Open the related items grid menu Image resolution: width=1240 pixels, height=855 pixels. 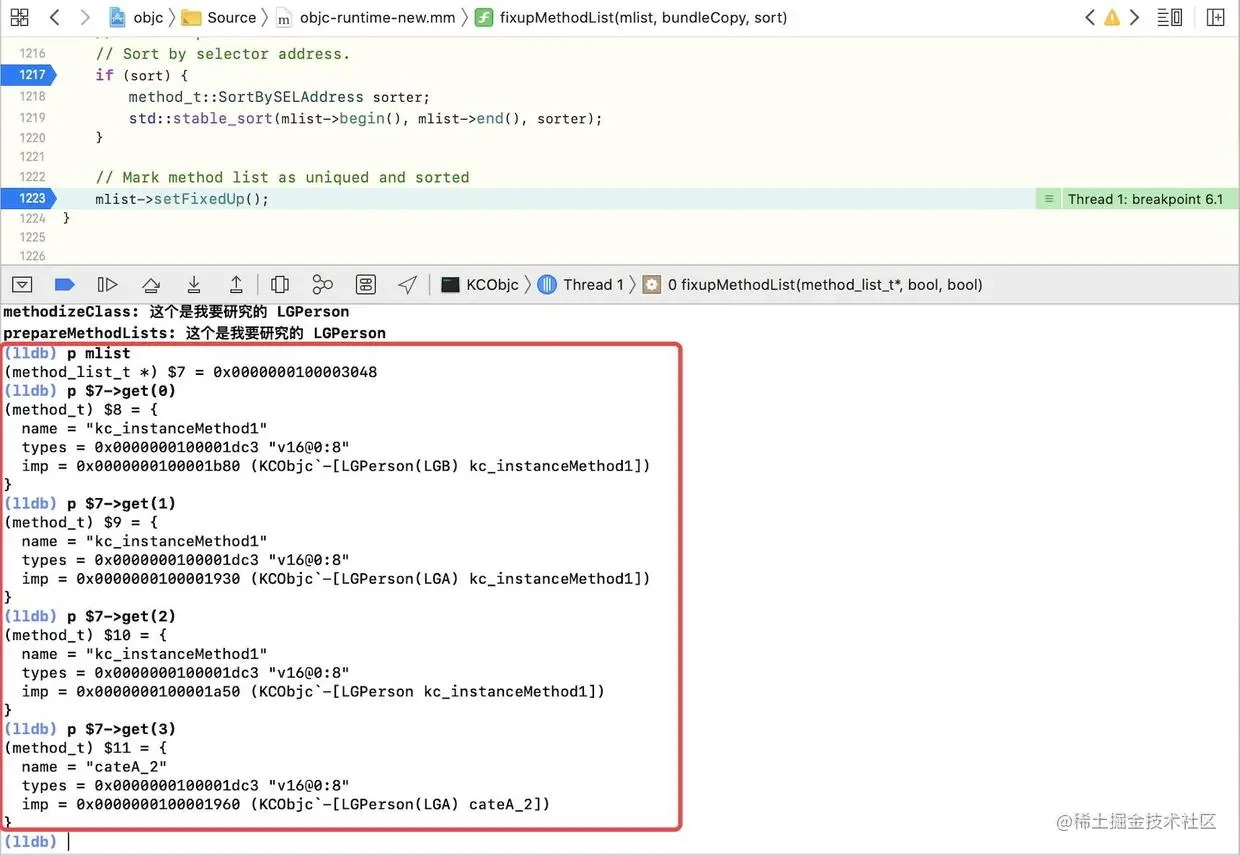19,17
